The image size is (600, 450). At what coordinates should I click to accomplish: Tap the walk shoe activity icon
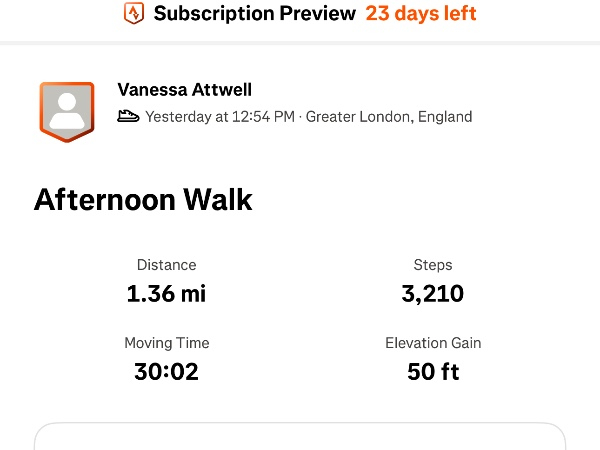[128, 117]
